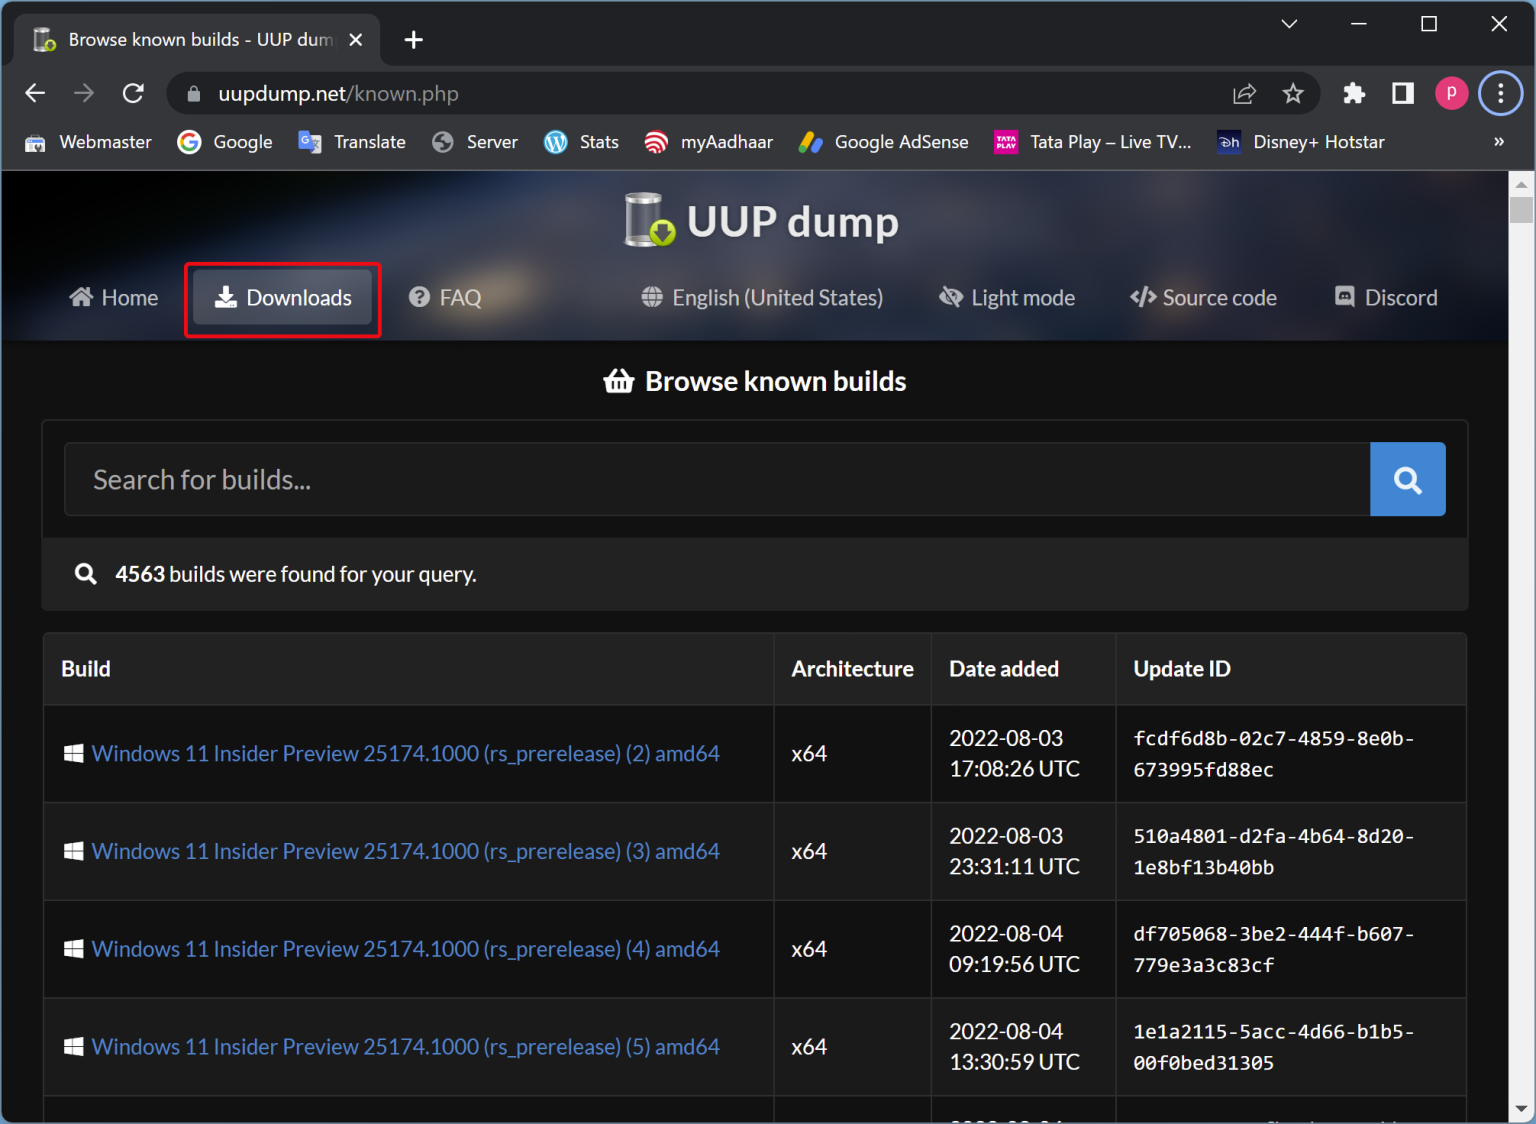Open Tata Play bookmark

[1093, 142]
